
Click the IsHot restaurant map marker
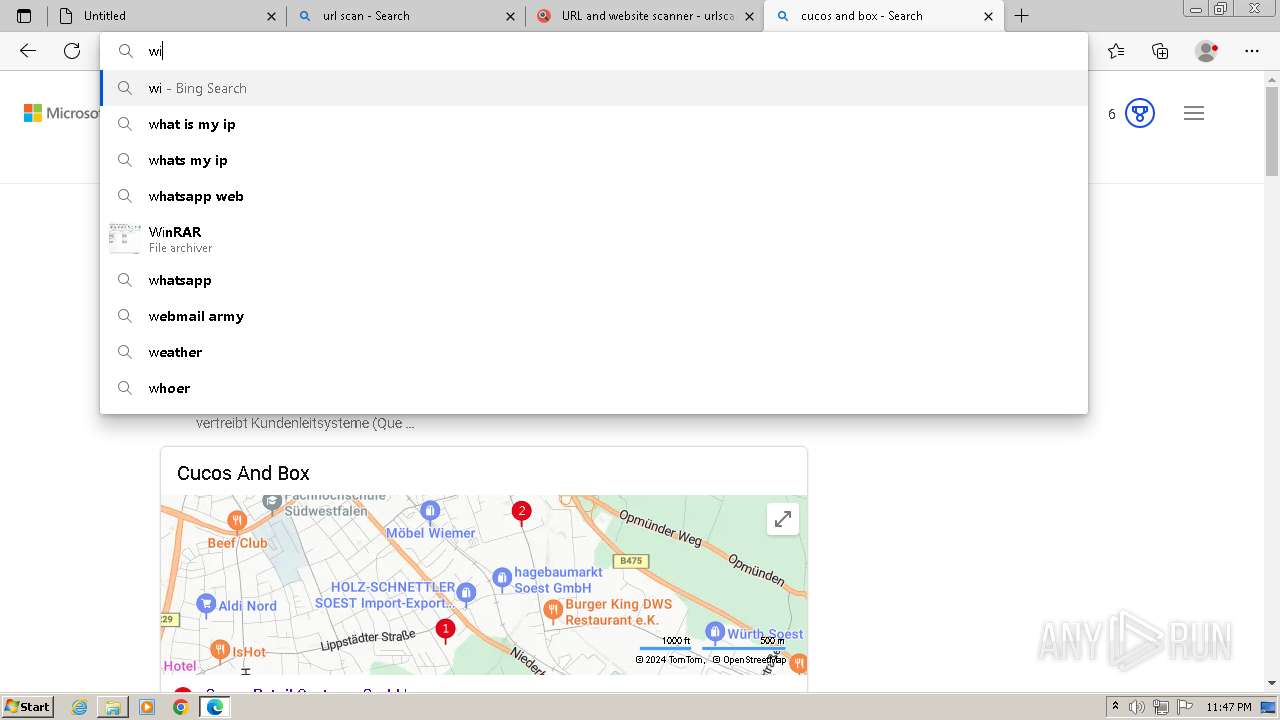pos(220,650)
